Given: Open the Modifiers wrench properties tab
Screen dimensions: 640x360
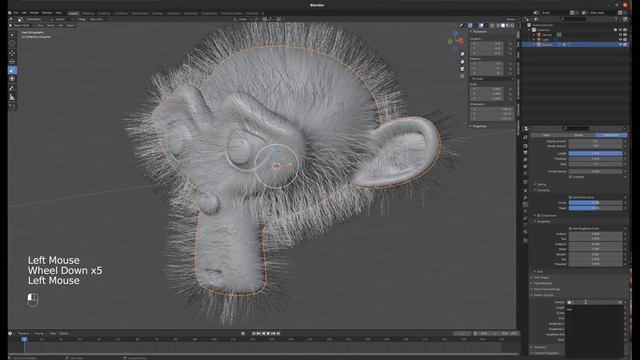Looking at the screenshot, I should point(526,198).
